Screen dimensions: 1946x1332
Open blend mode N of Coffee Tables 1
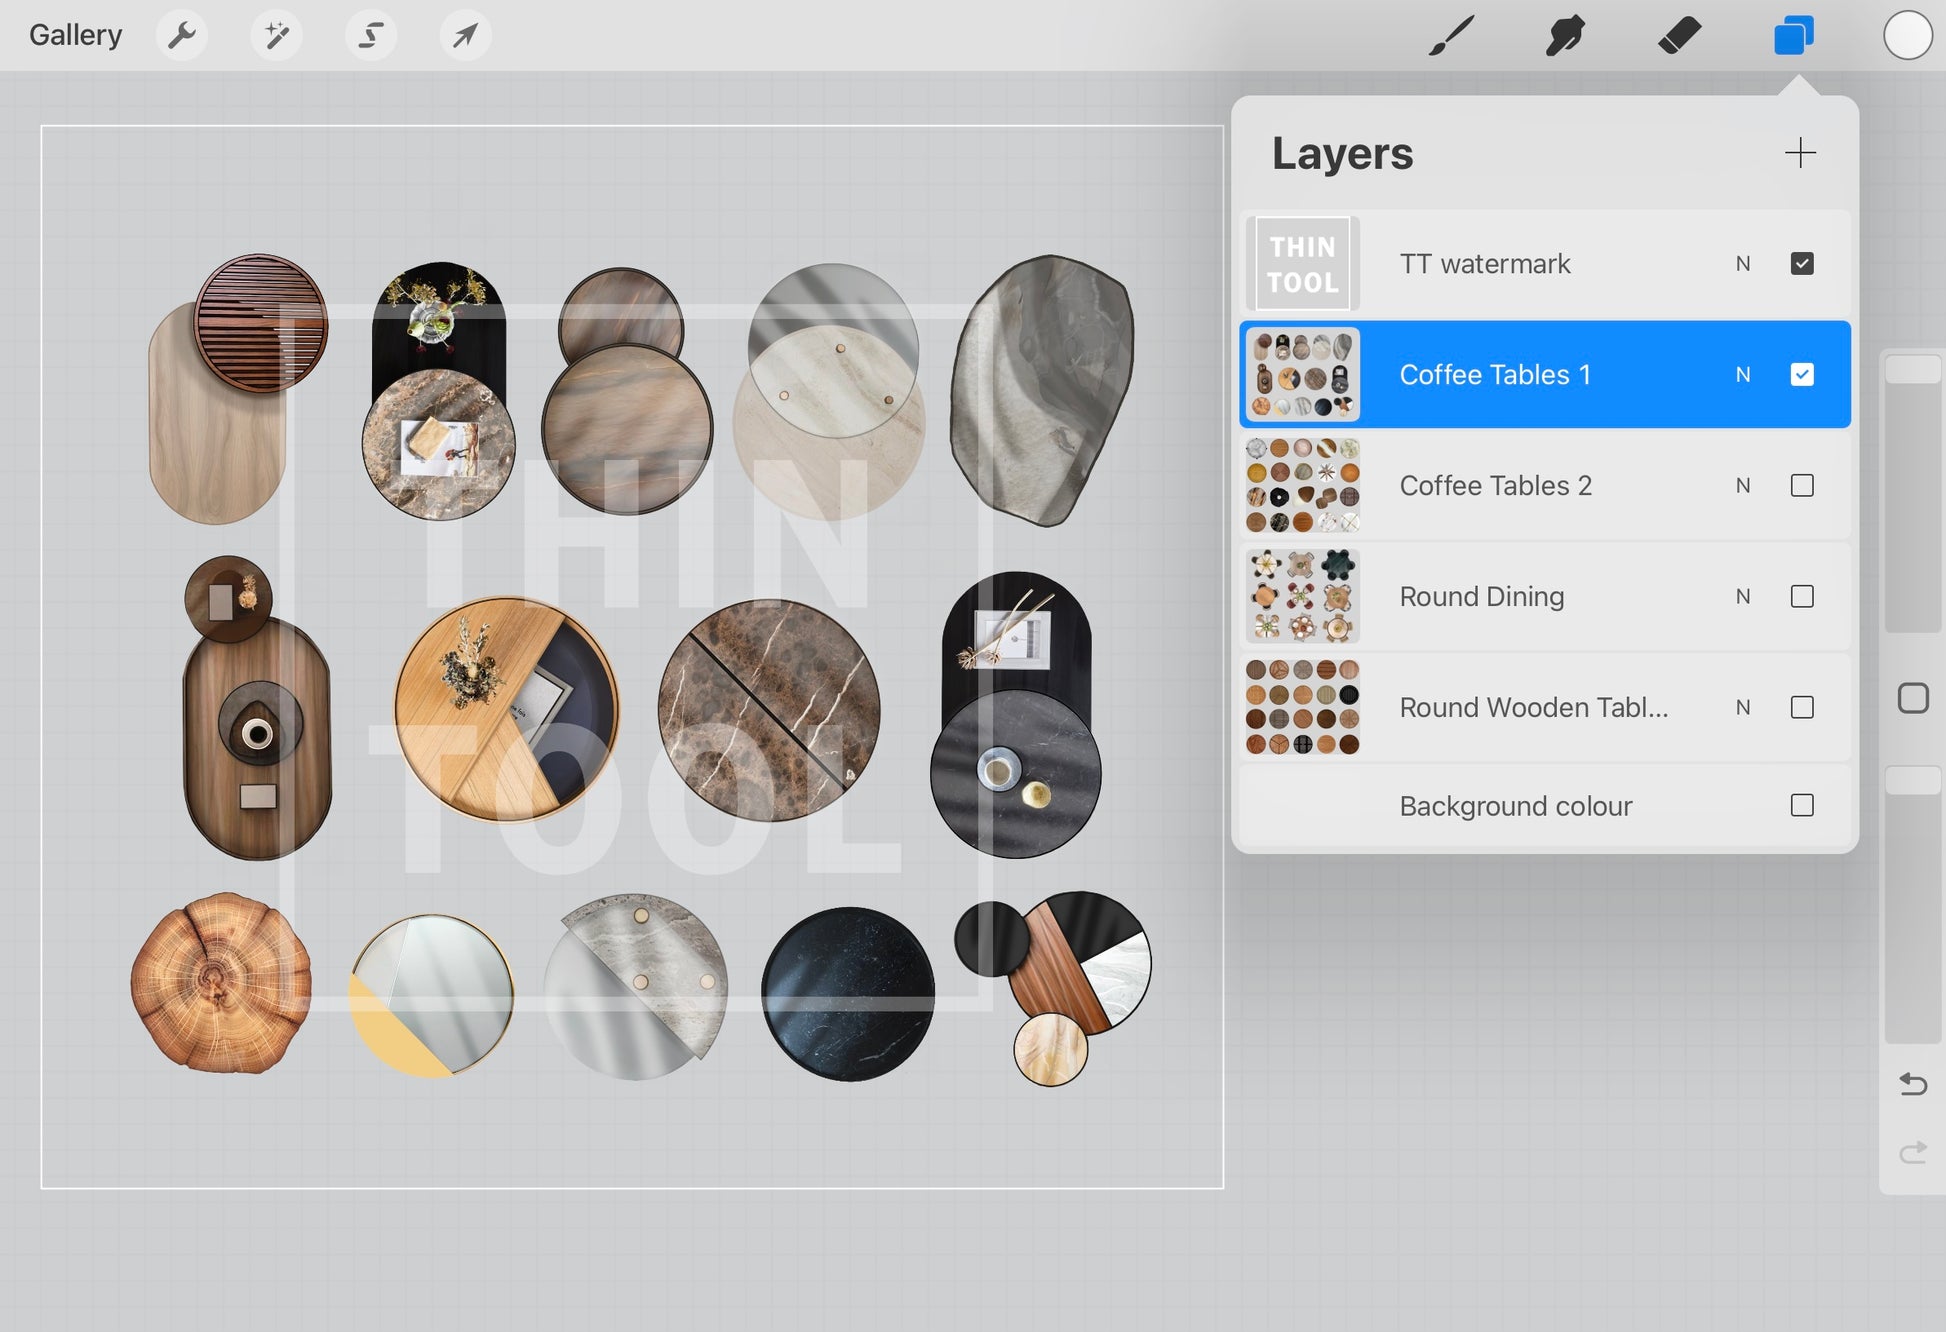point(1743,375)
